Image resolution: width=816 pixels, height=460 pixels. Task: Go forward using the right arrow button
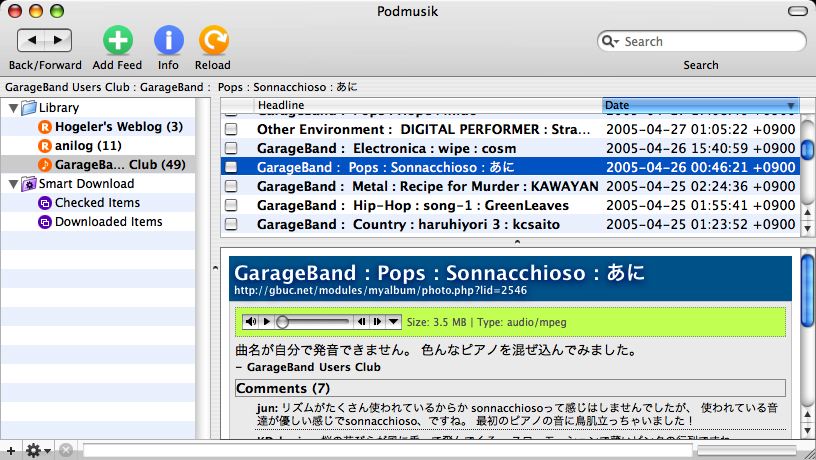pos(59,40)
